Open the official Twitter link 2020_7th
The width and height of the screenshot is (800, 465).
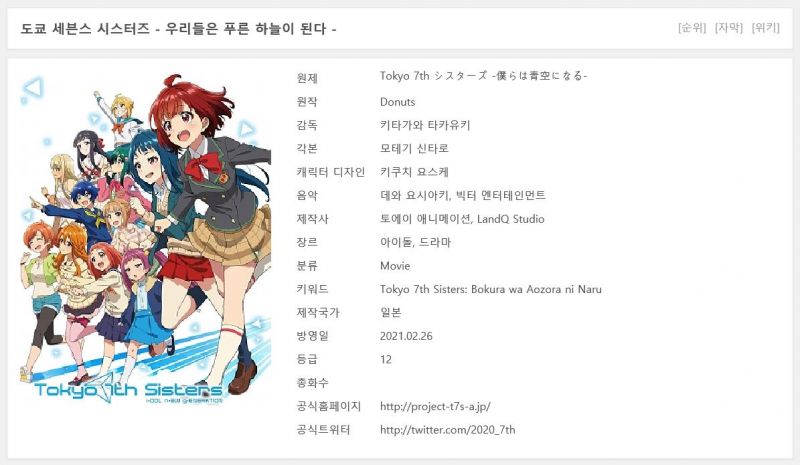pos(447,430)
